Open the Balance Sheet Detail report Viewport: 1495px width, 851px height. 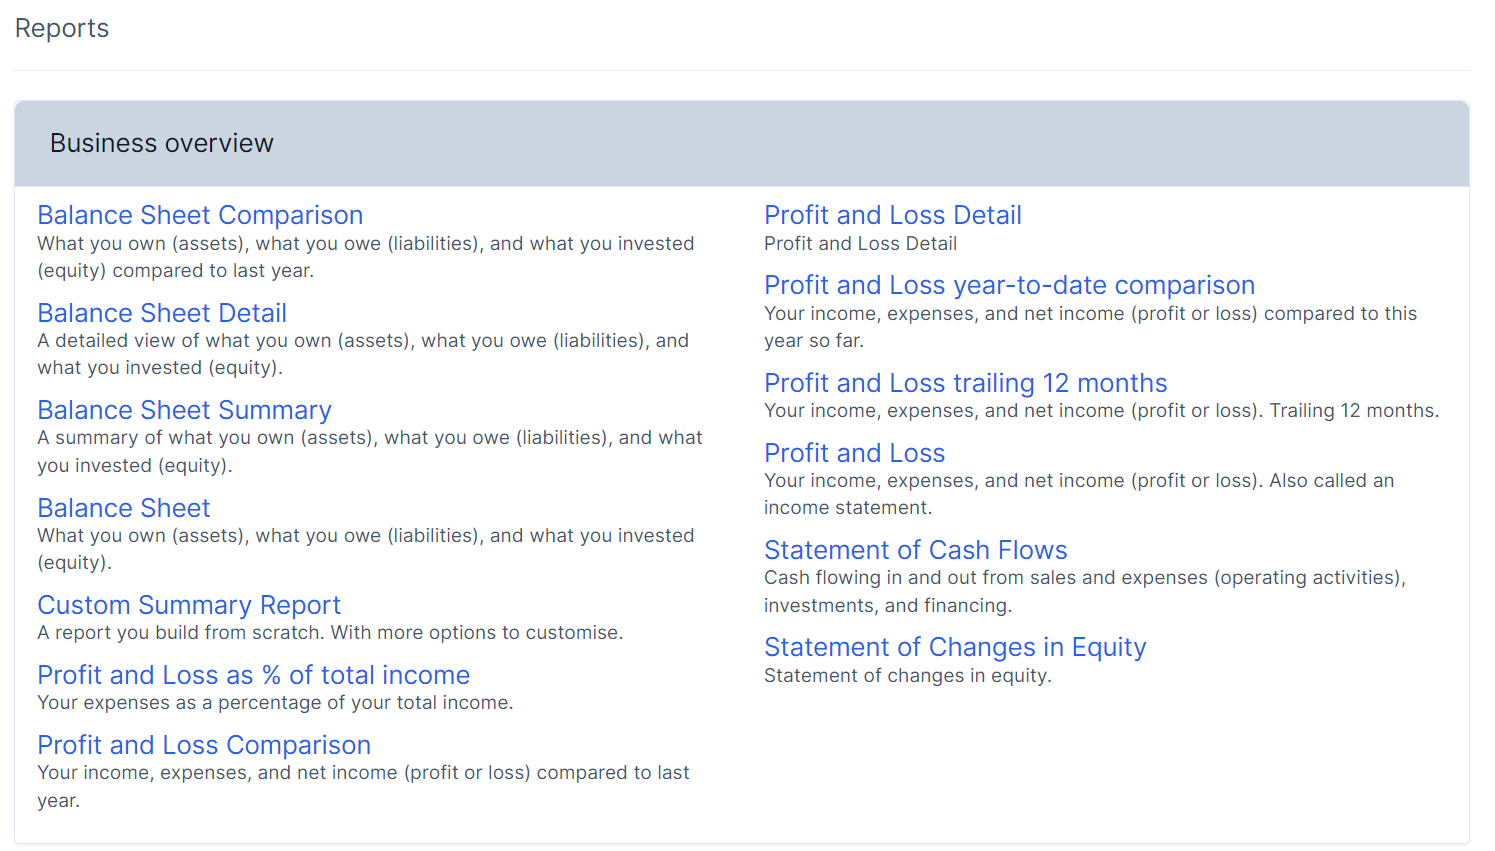click(x=162, y=313)
